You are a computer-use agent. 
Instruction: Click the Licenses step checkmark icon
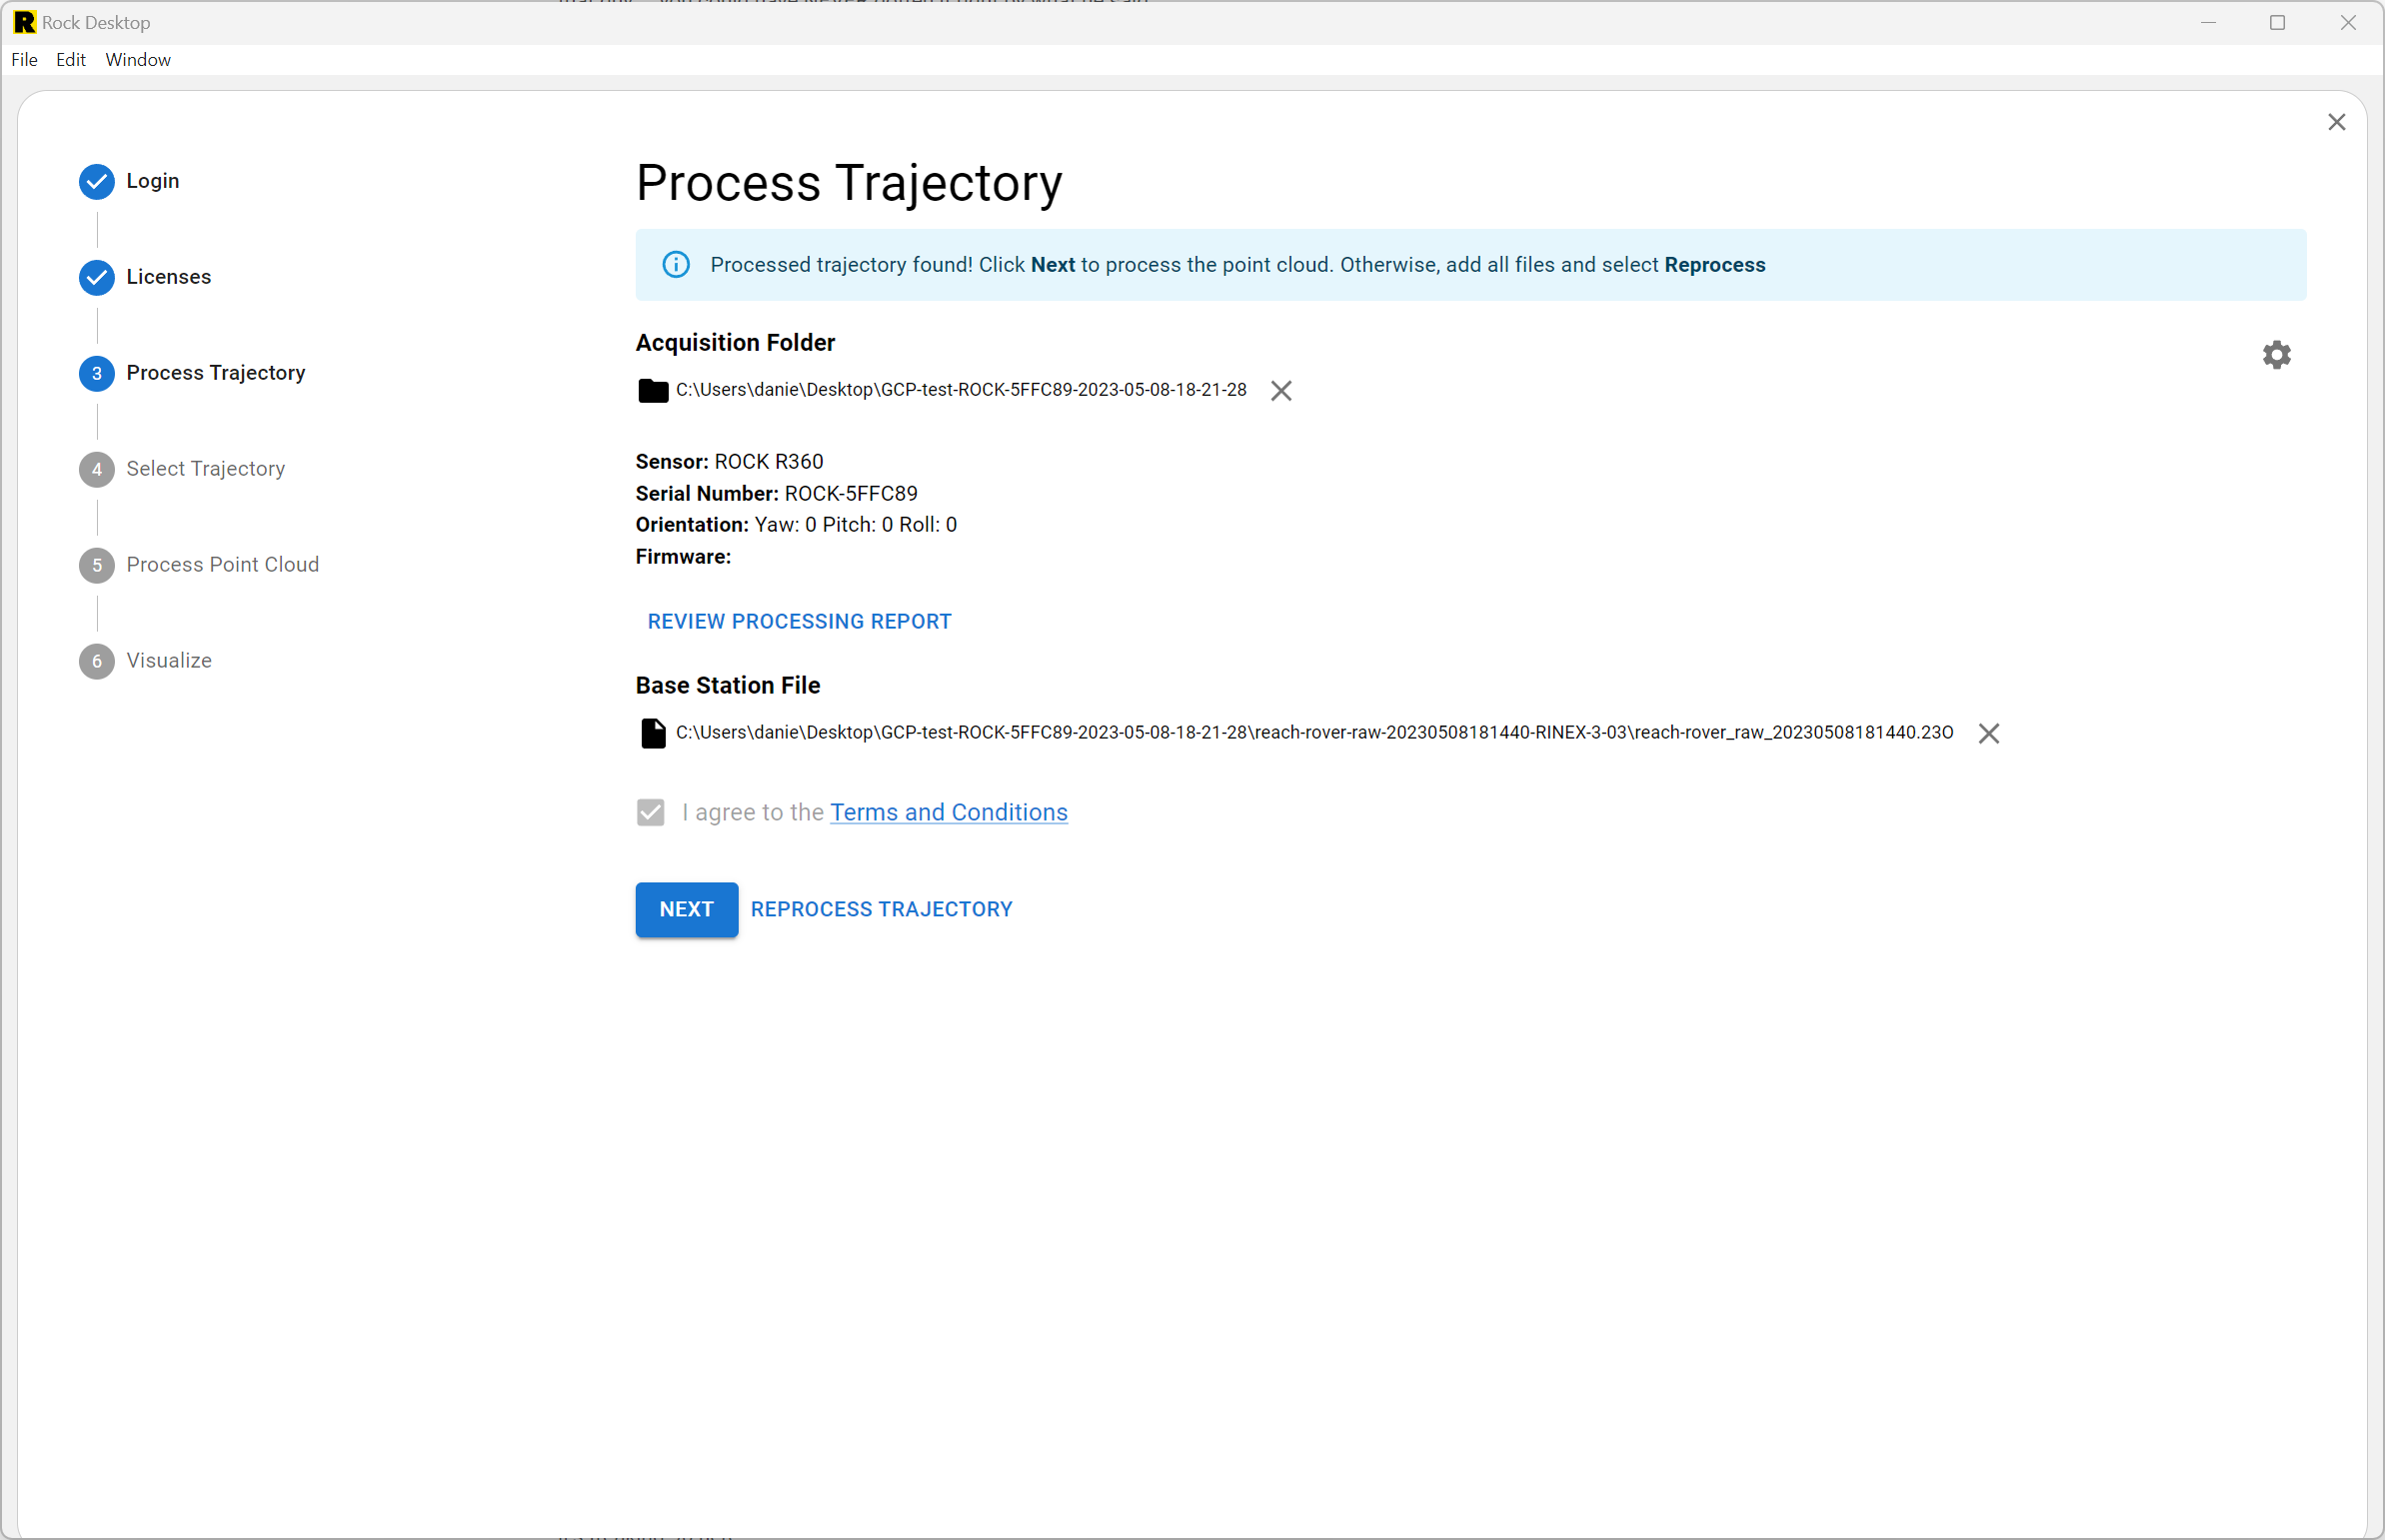97,277
